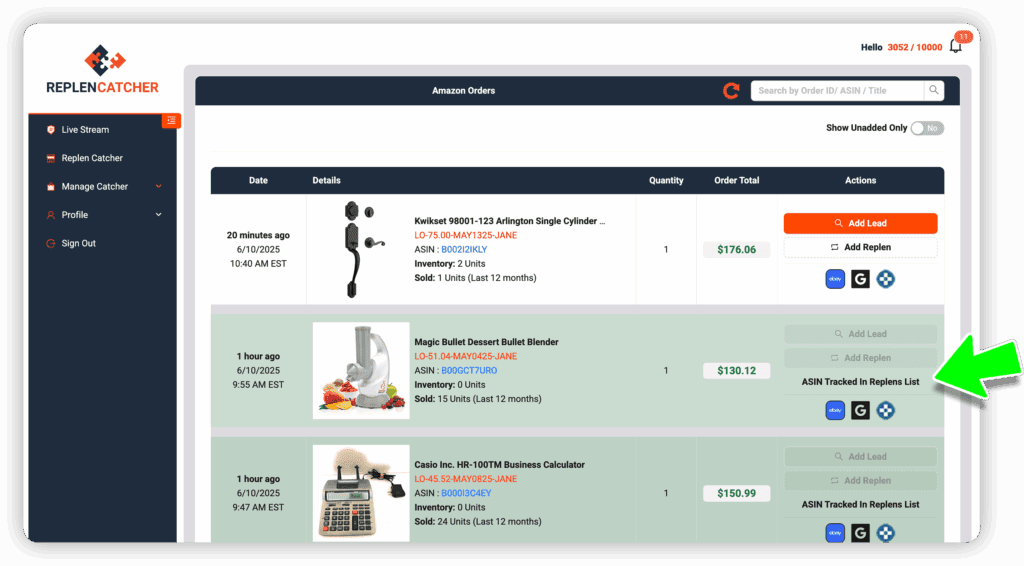
Task: Click SKU LO-51.04-MAY0425-JANE
Action: click(x=466, y=356)
